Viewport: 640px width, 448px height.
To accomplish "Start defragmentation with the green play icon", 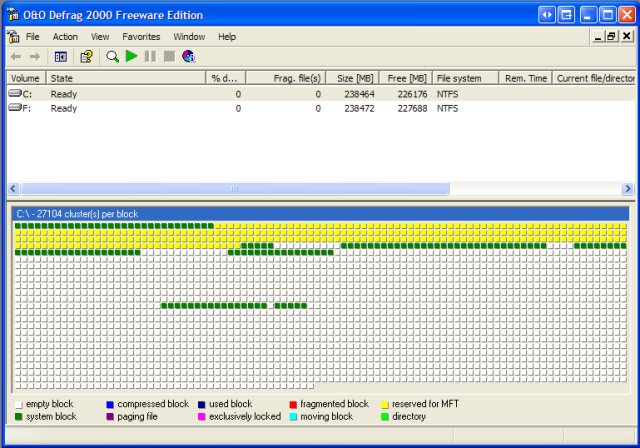I will [131, 57].
